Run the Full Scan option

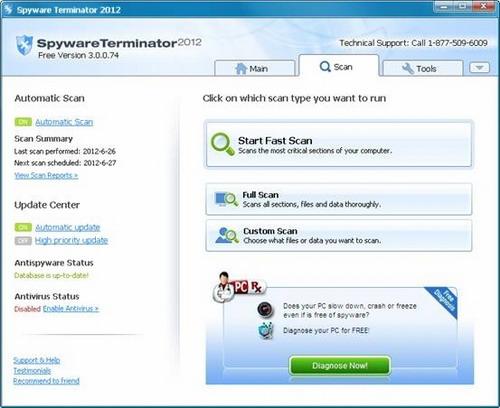pyautogui.click(x=339, y=199)
